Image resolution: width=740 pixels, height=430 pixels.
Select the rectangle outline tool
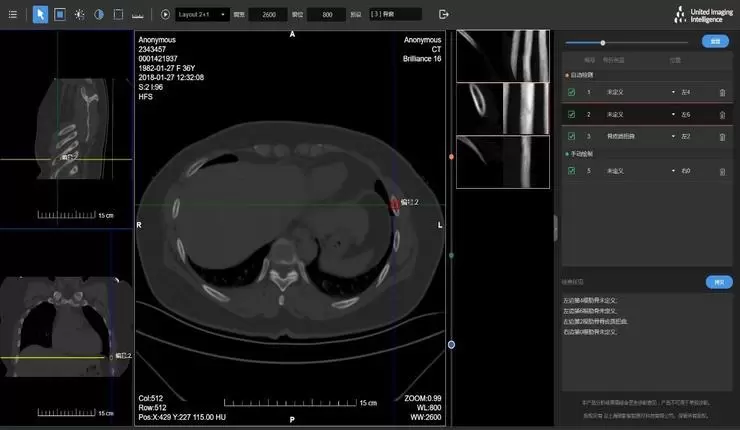tap(118, 15)
